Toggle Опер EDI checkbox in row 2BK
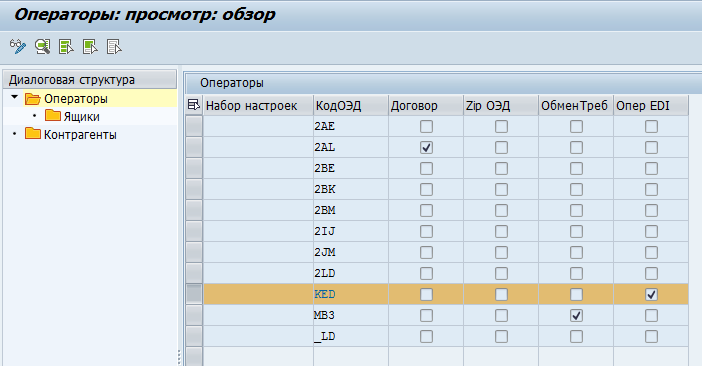The width and height of the screenshot is (702, 366). (651, 190)
